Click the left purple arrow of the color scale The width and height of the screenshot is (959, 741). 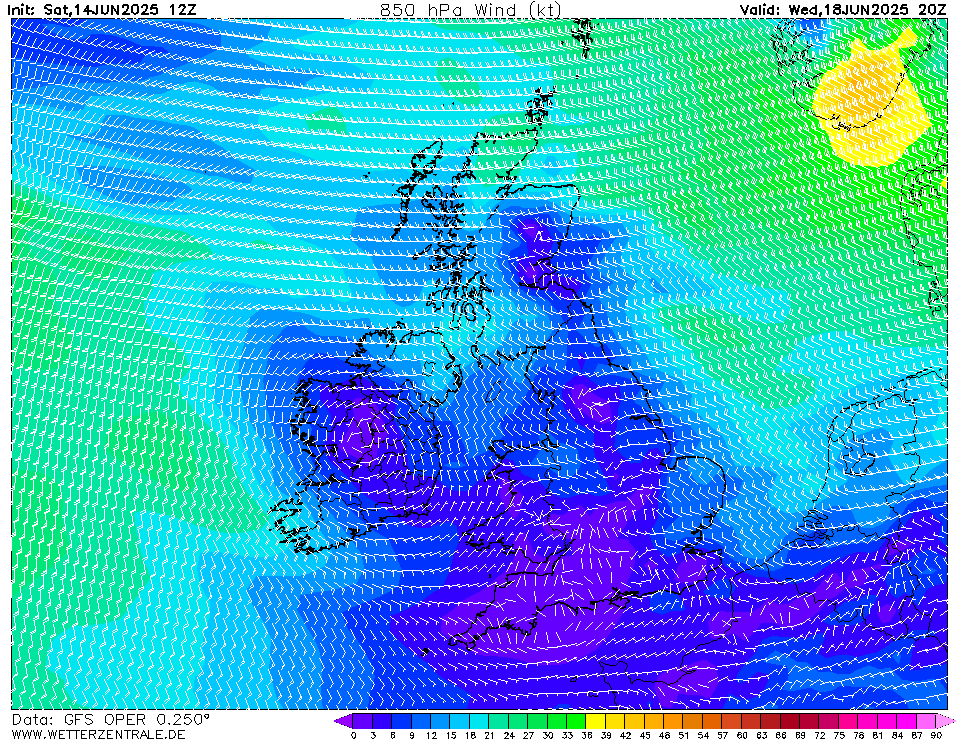point(343,721)
